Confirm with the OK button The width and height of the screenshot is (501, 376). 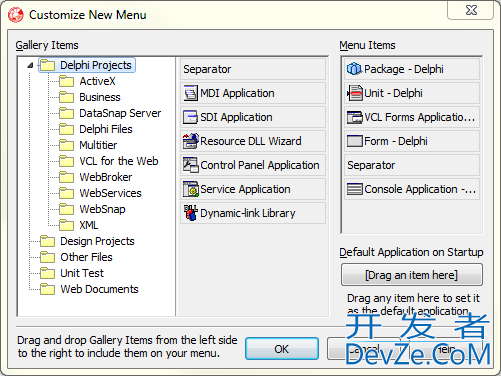coord(282,349)
